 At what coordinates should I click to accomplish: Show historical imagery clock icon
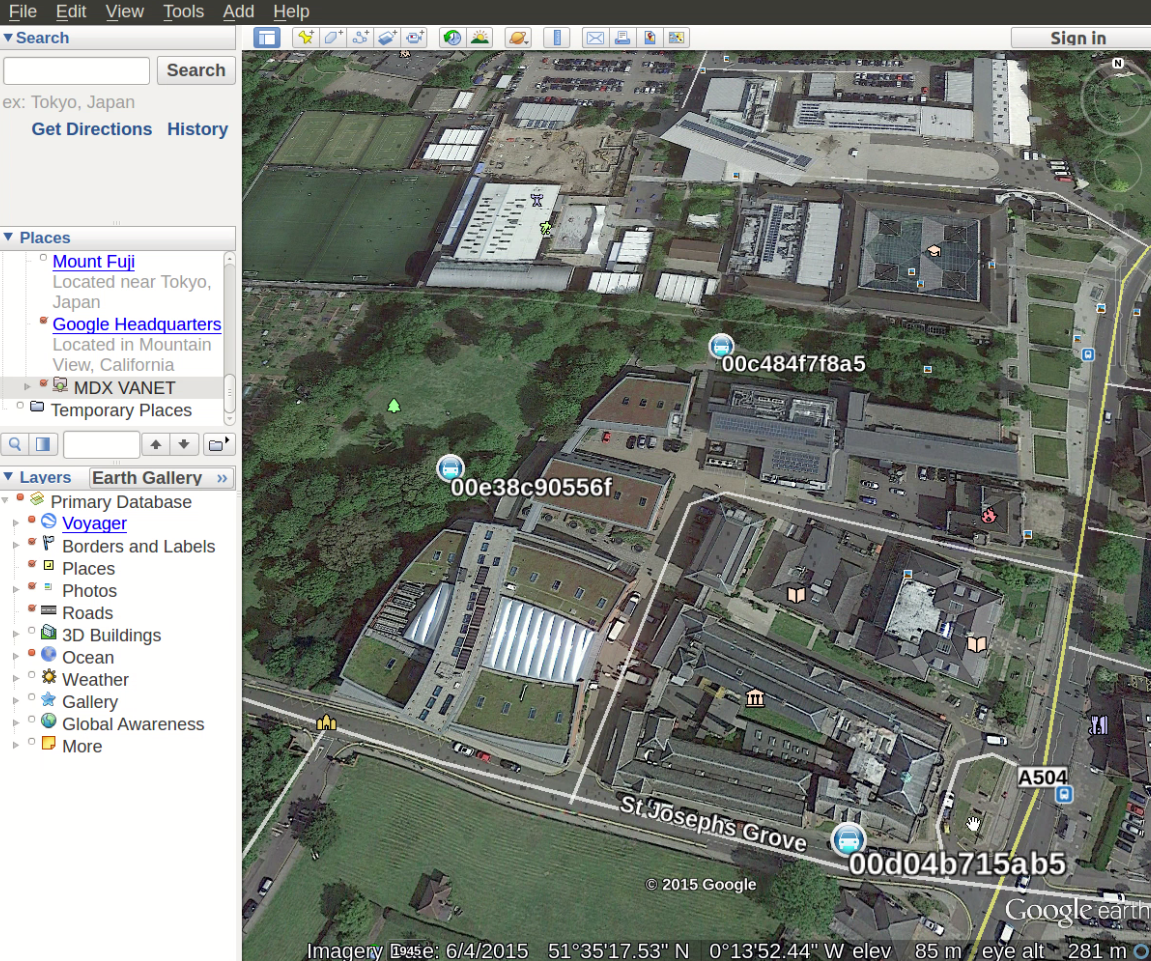click(x=452, y=37)
